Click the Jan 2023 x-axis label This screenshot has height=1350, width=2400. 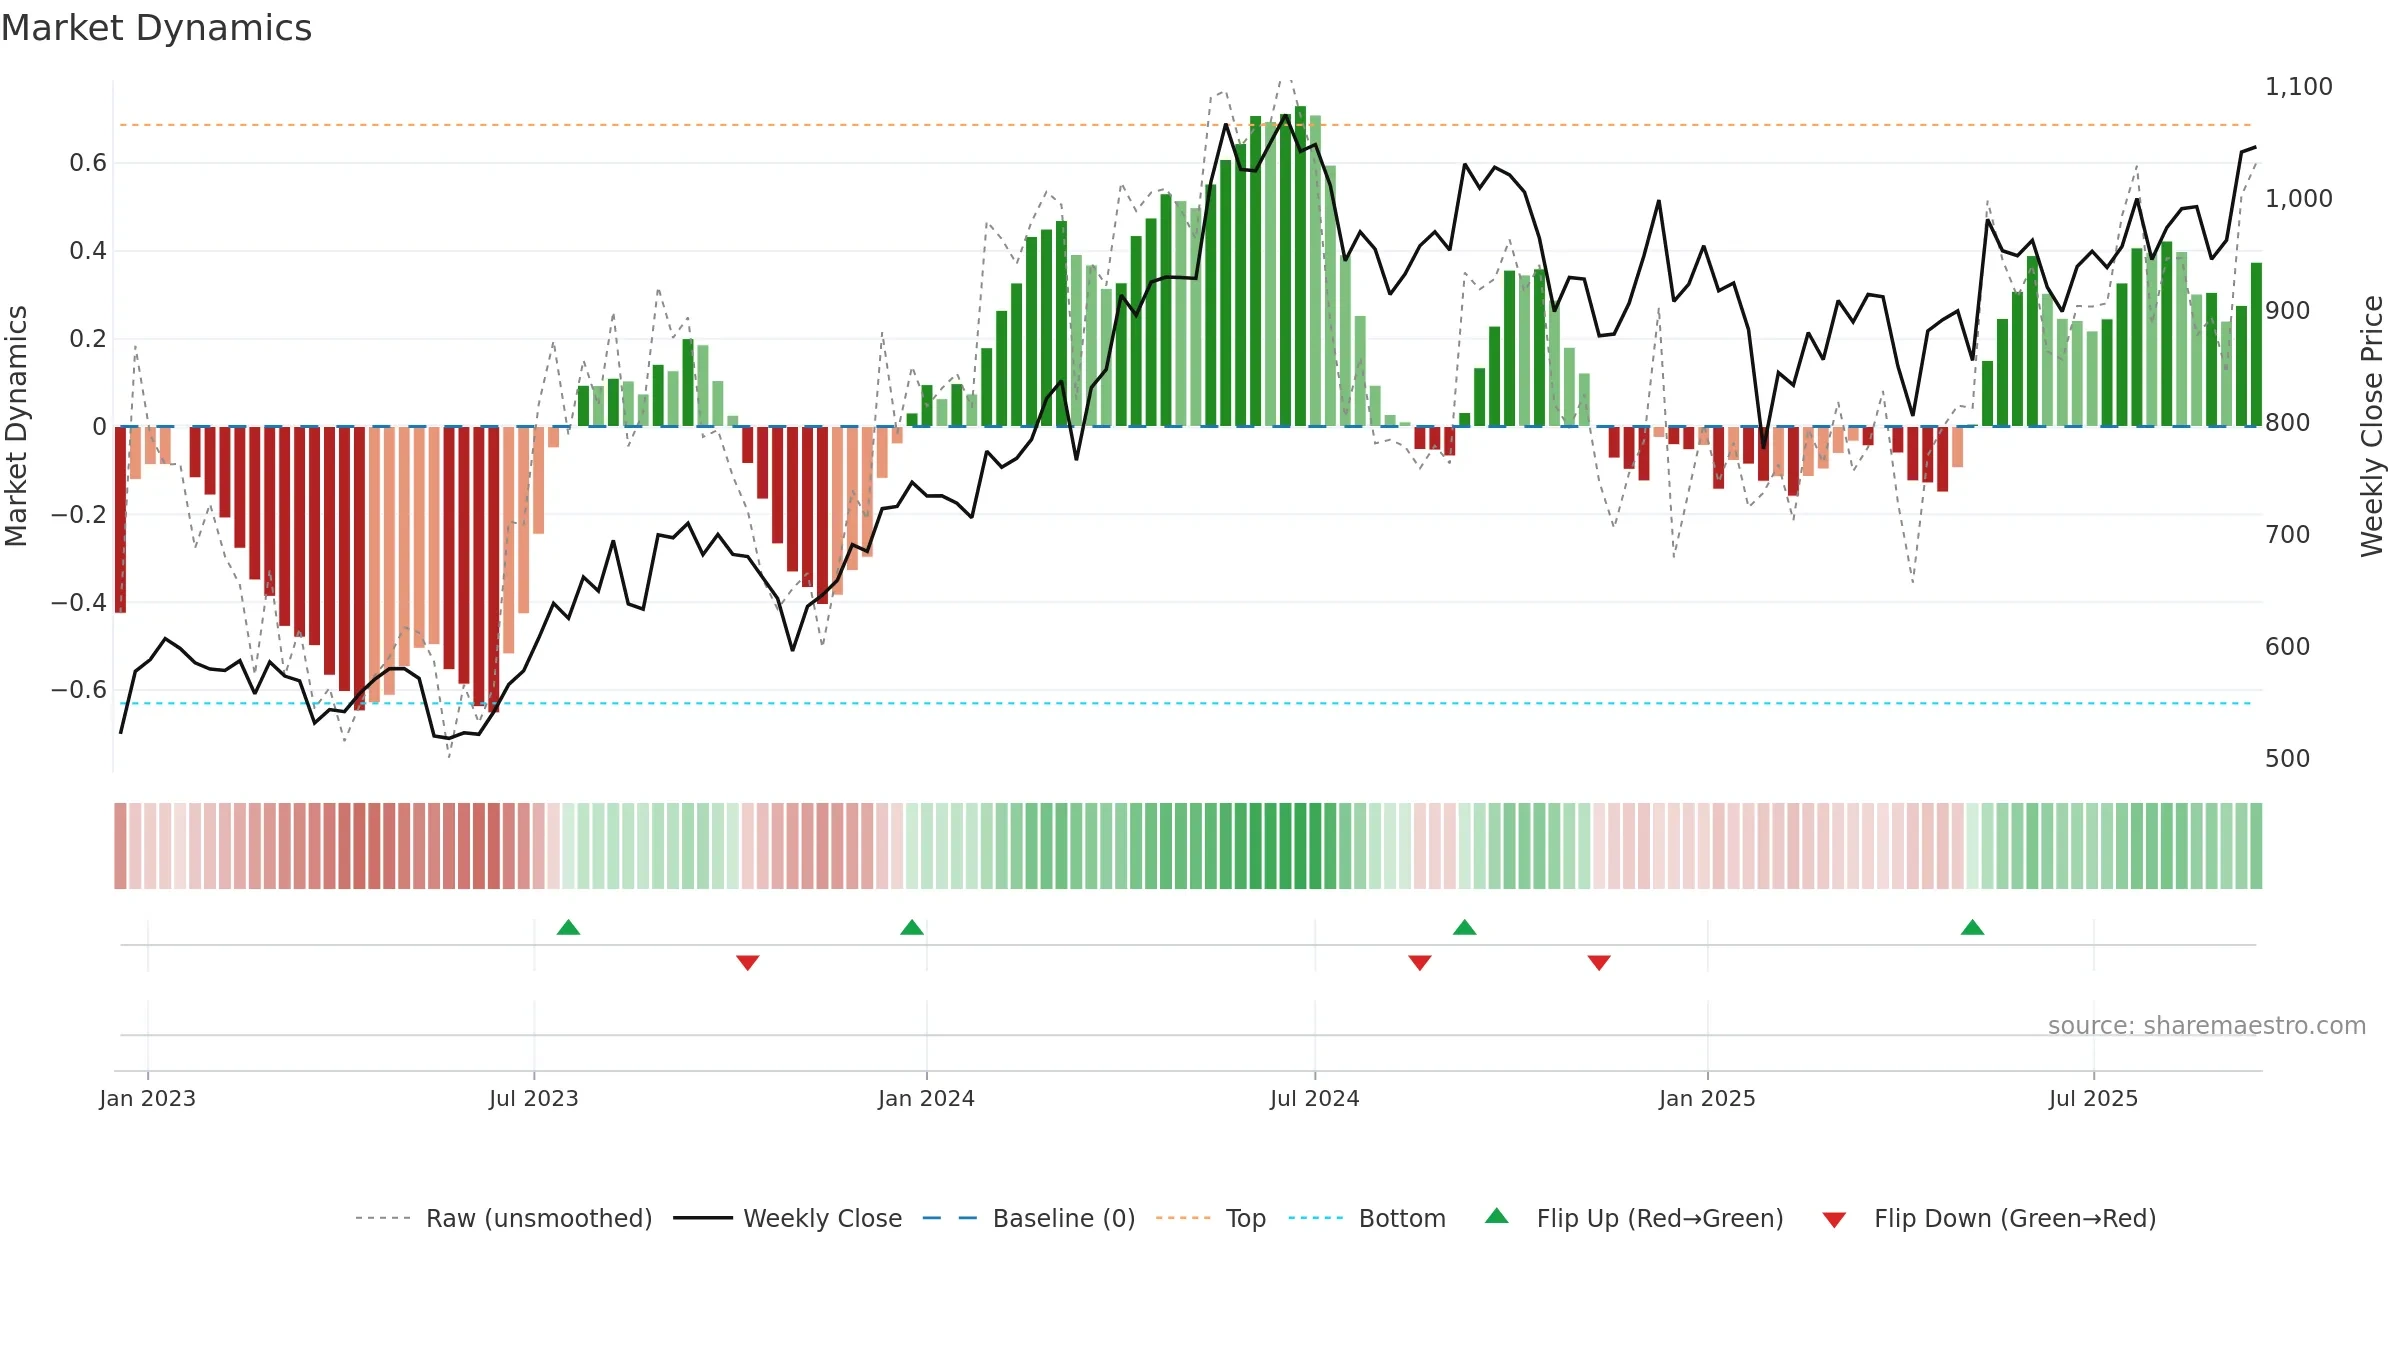tap(148, 1098)
